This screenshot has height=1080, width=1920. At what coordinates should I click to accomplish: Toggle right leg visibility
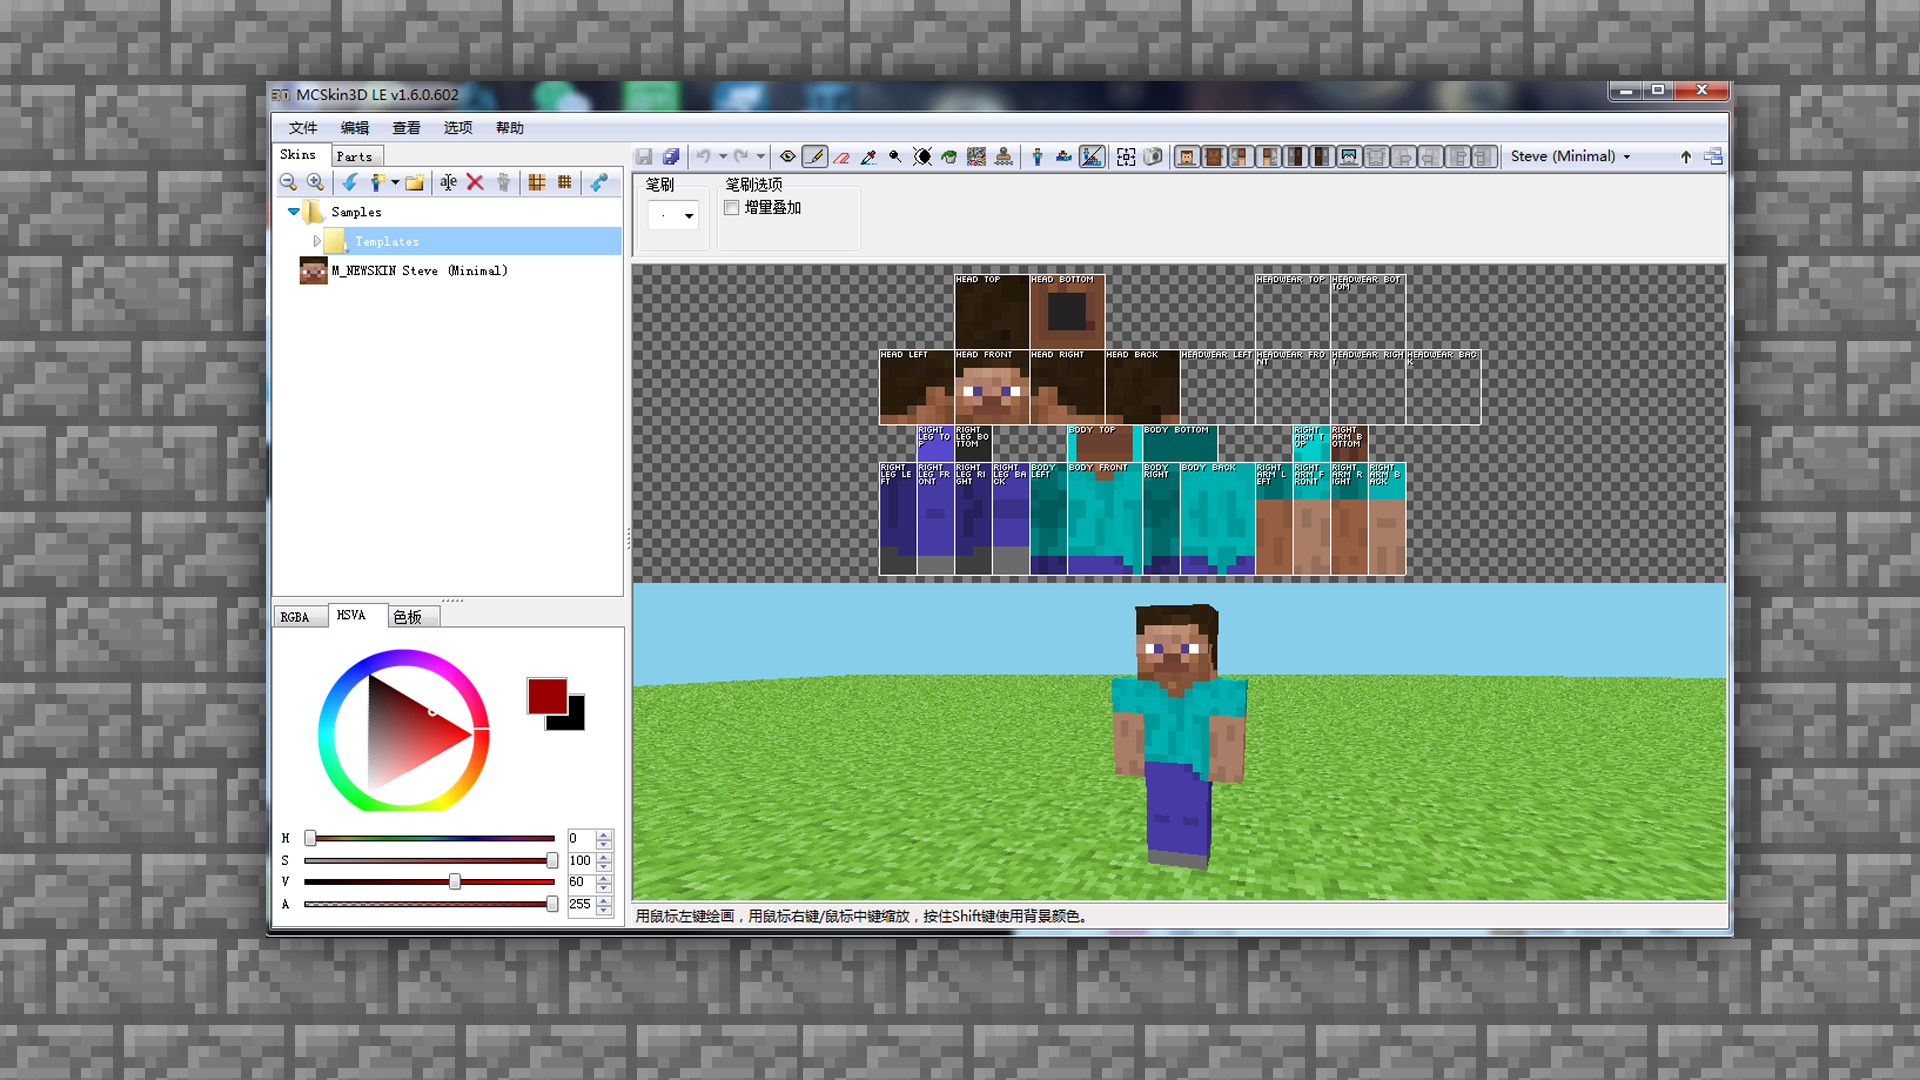point(1322,157)
